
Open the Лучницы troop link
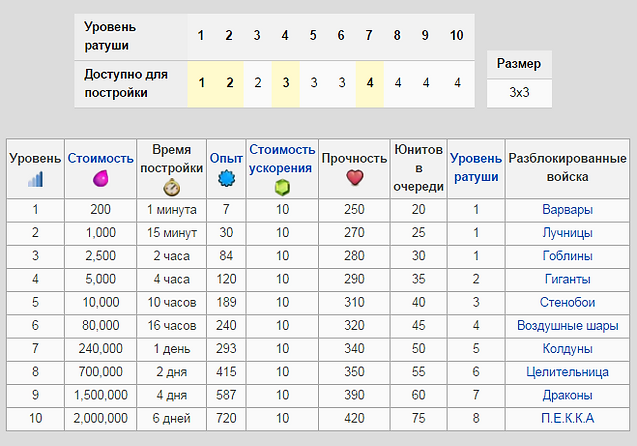point(567,233)
